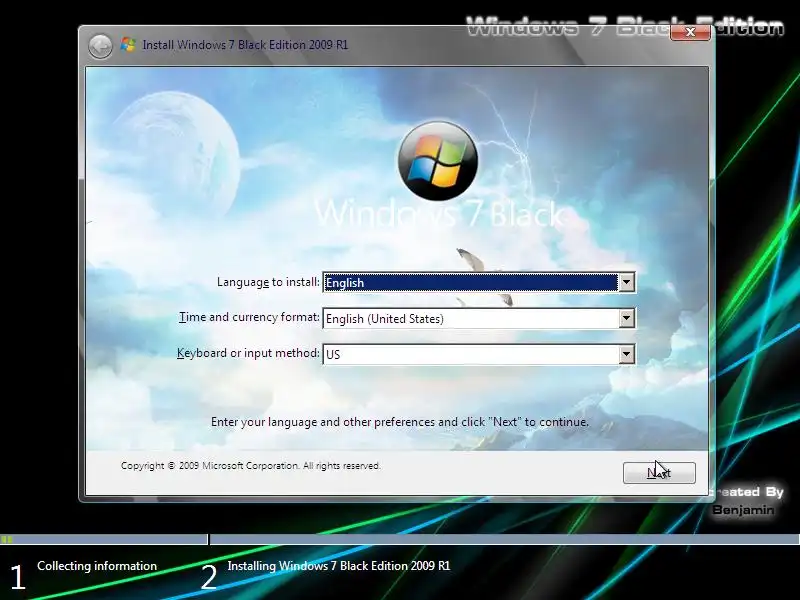The width and height of the screenshot is (800, 600).
Task: Click the 'Enter your language' instruction text
Action: pos(400,422)
